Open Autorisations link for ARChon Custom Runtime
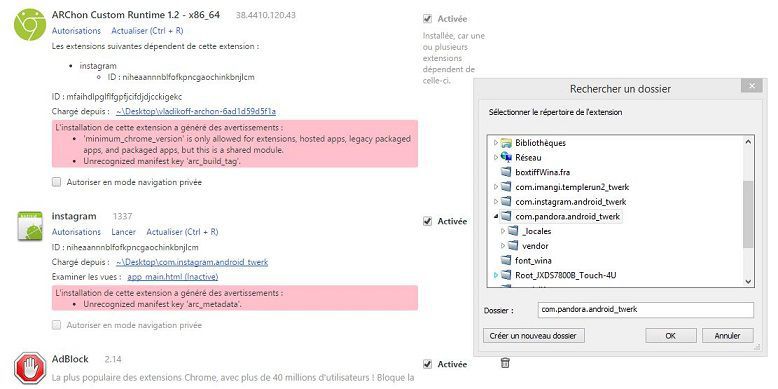 [x=76, y=31]
